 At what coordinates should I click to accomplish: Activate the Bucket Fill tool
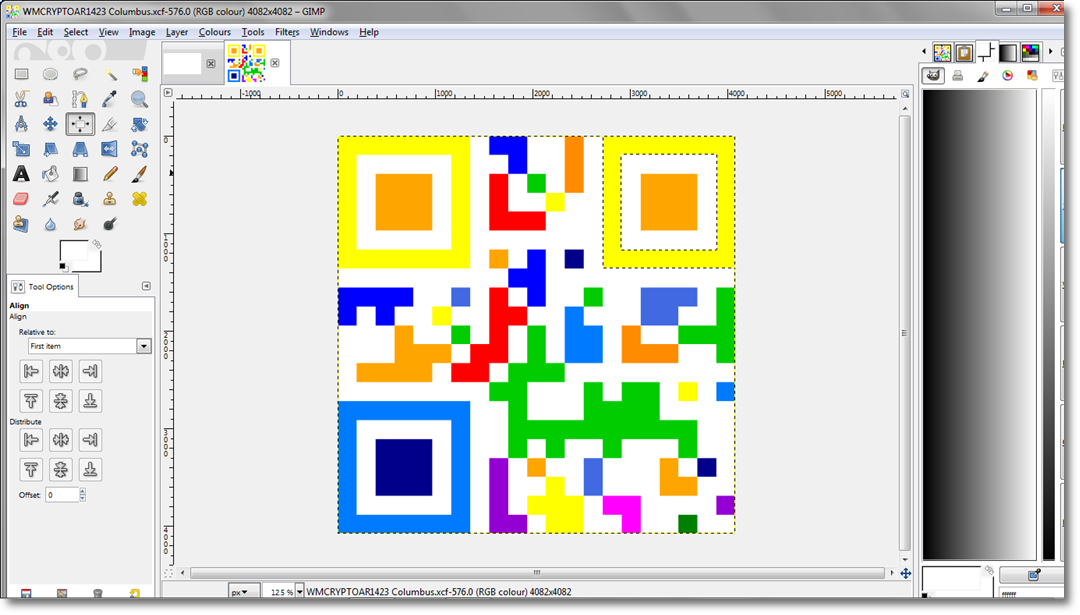(x=50, y=174)
